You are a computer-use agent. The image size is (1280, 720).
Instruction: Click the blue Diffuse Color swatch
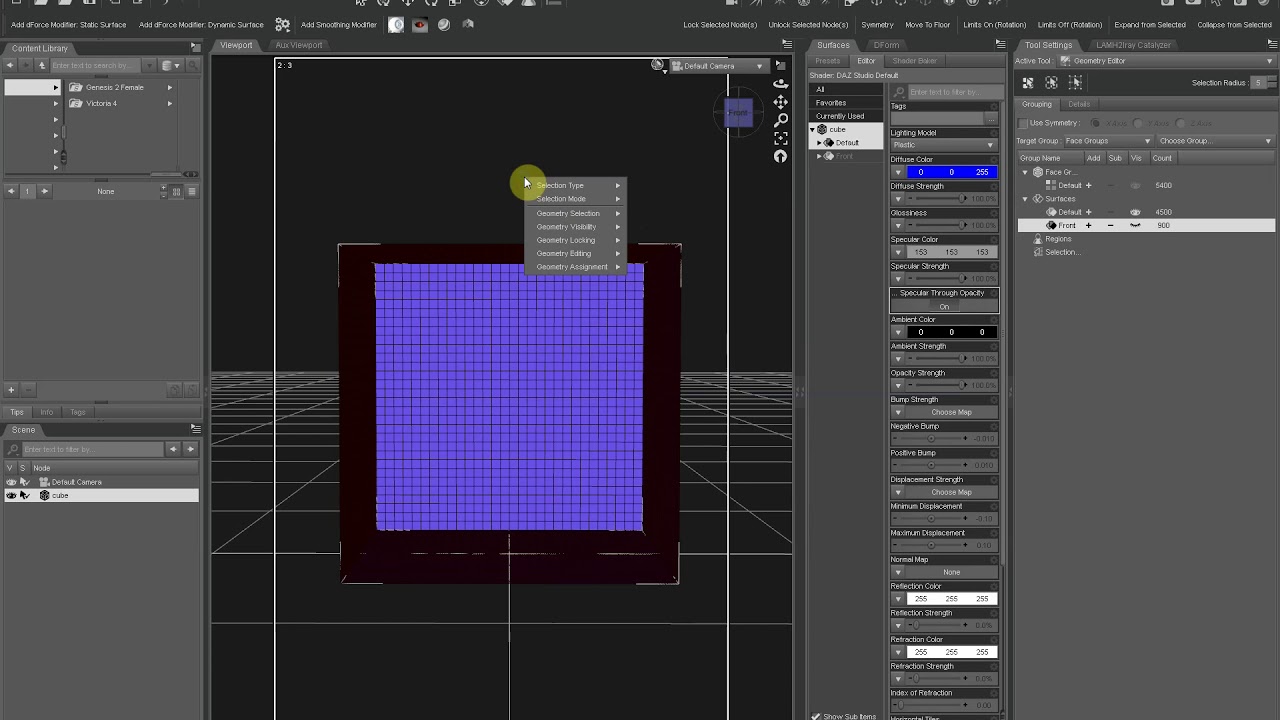point(951,172)
